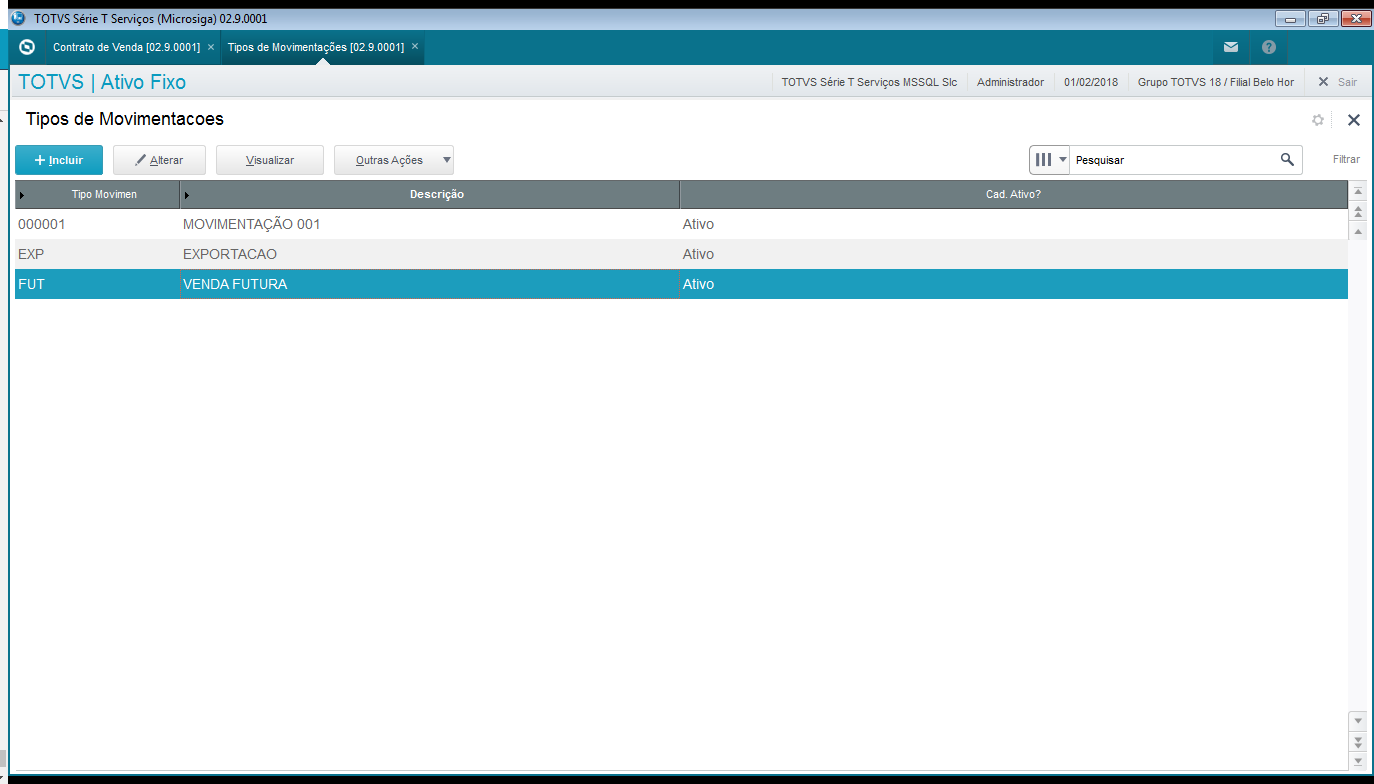This screenshot has width=1374, height=784.
Task: Sort by Tipo Movimen column header
Action: 97,194
